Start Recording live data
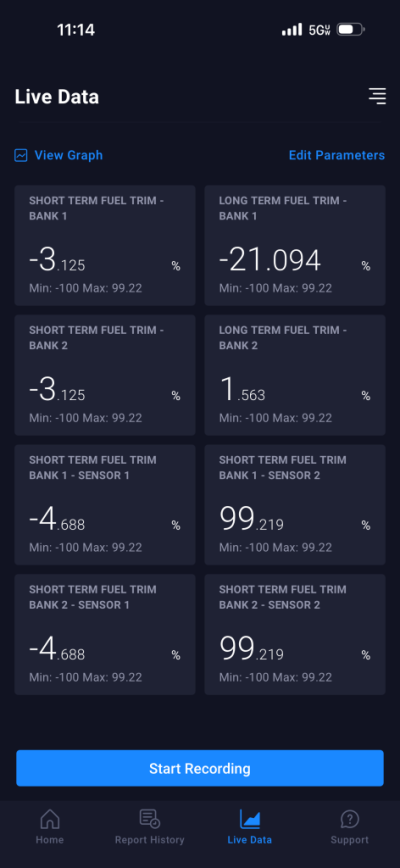The height and width of the screenshot is (868, 400). point(200,768)
